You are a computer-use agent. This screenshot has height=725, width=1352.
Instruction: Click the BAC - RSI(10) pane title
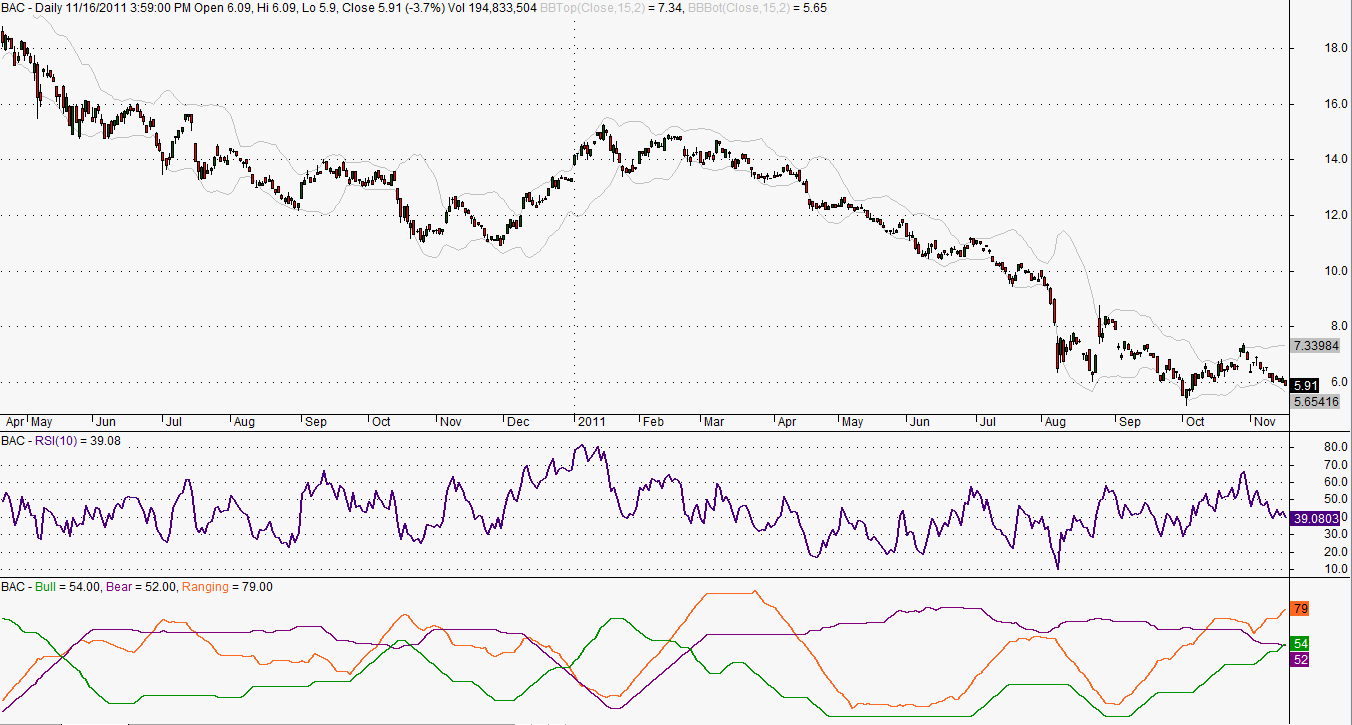[37, 440]
